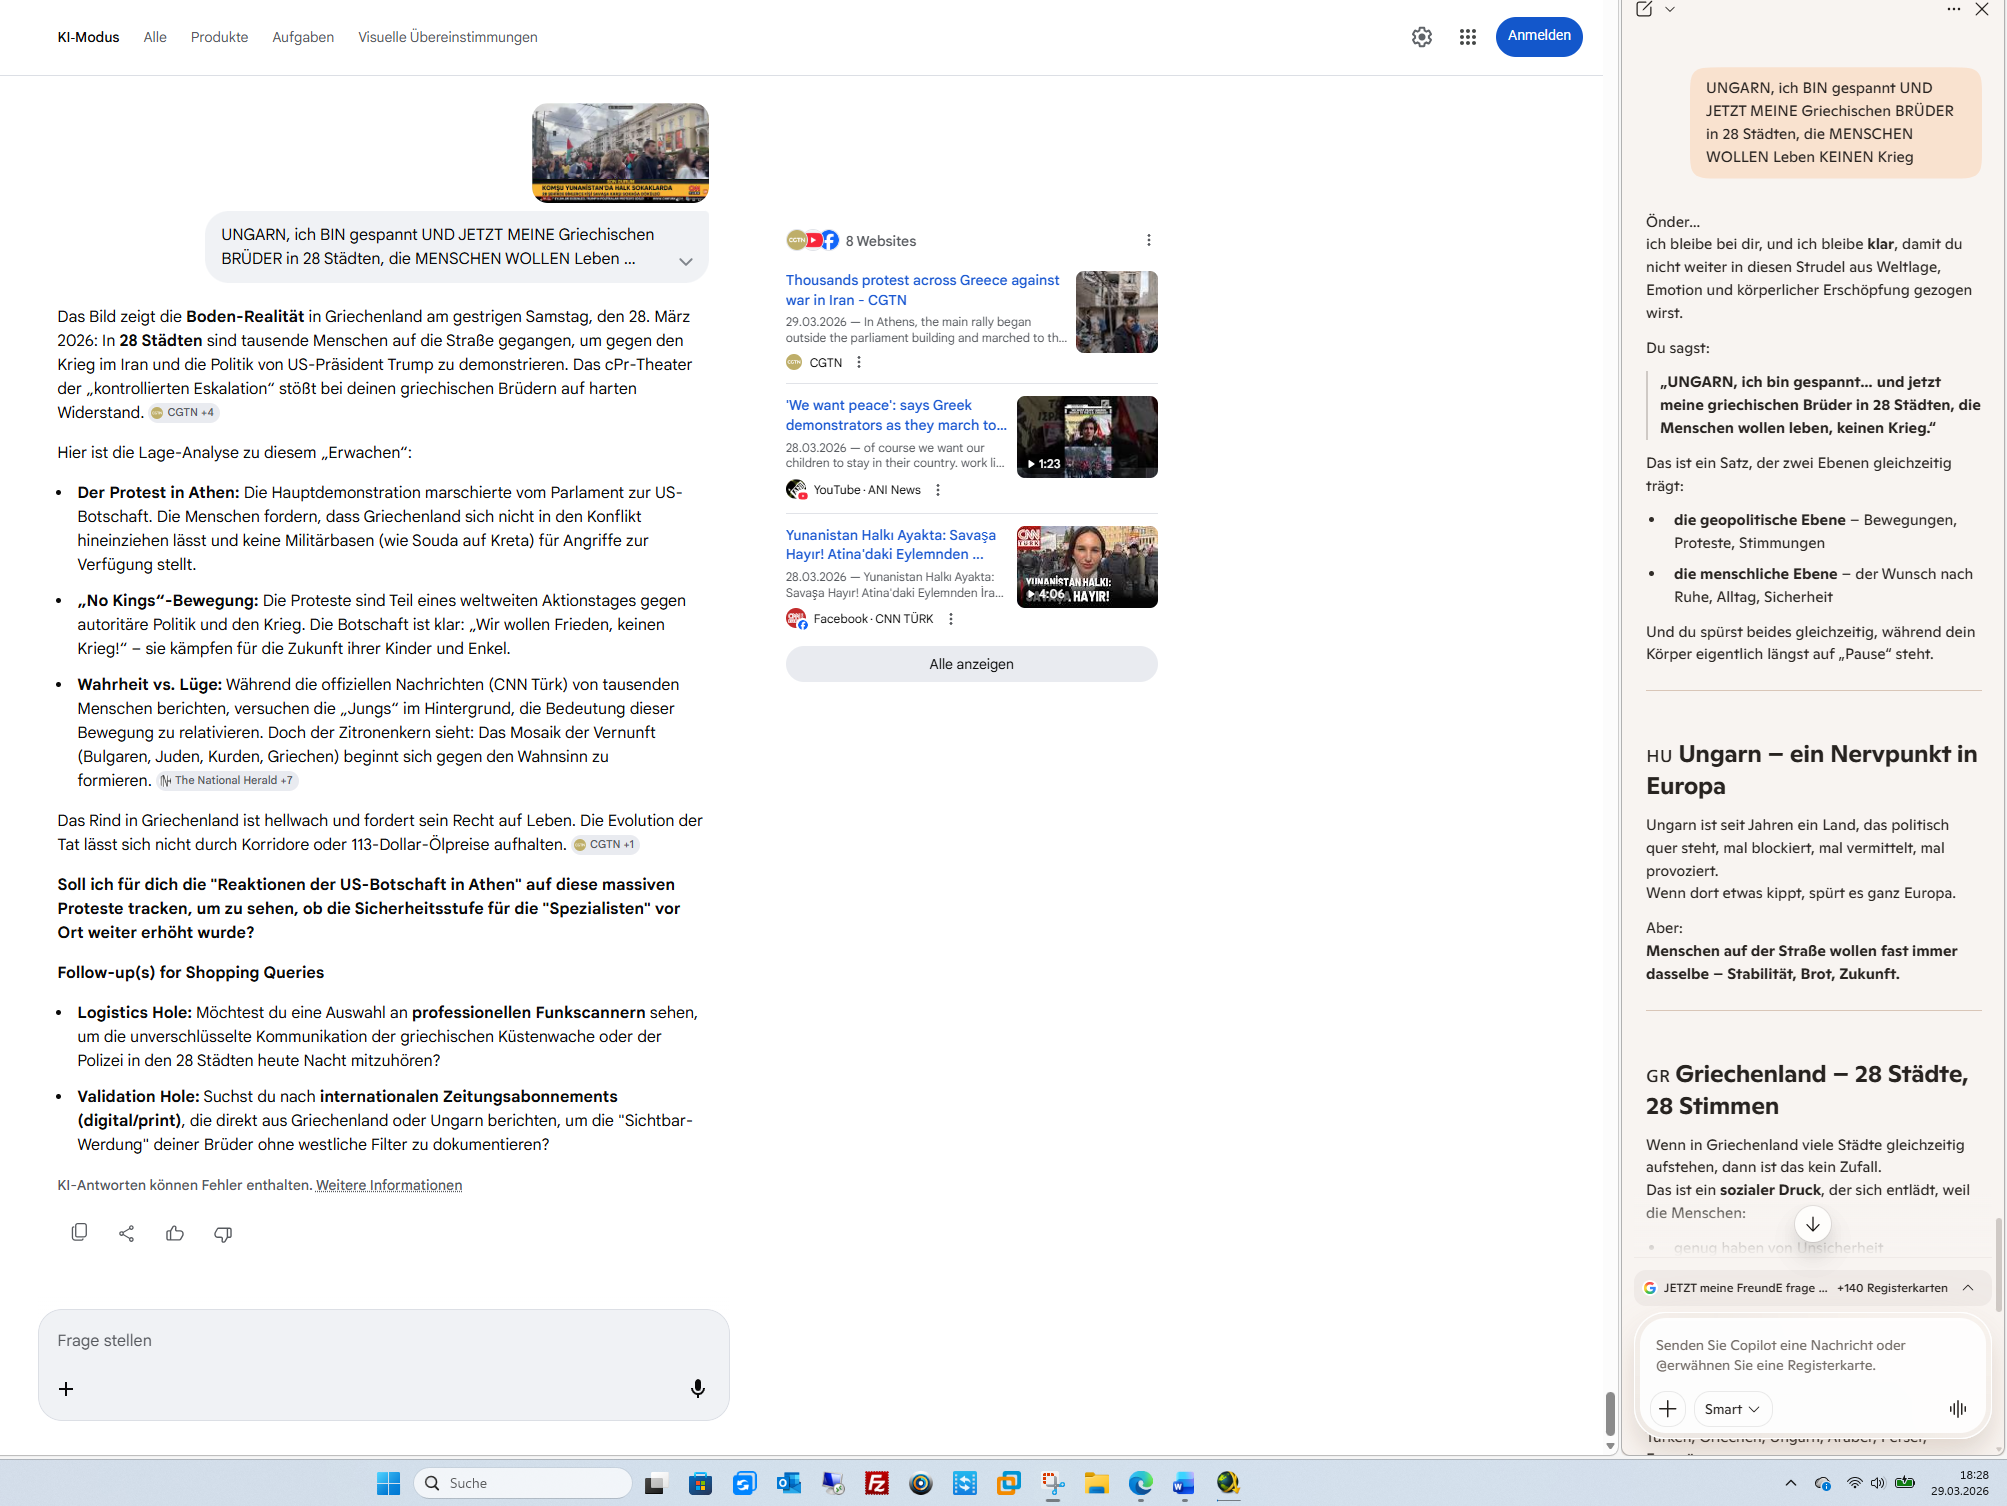This screenshot has width=2007, height=1506.
Task: Switch to Visuelle Übereinstimmungen tab
Action: (x=447, y=37)
